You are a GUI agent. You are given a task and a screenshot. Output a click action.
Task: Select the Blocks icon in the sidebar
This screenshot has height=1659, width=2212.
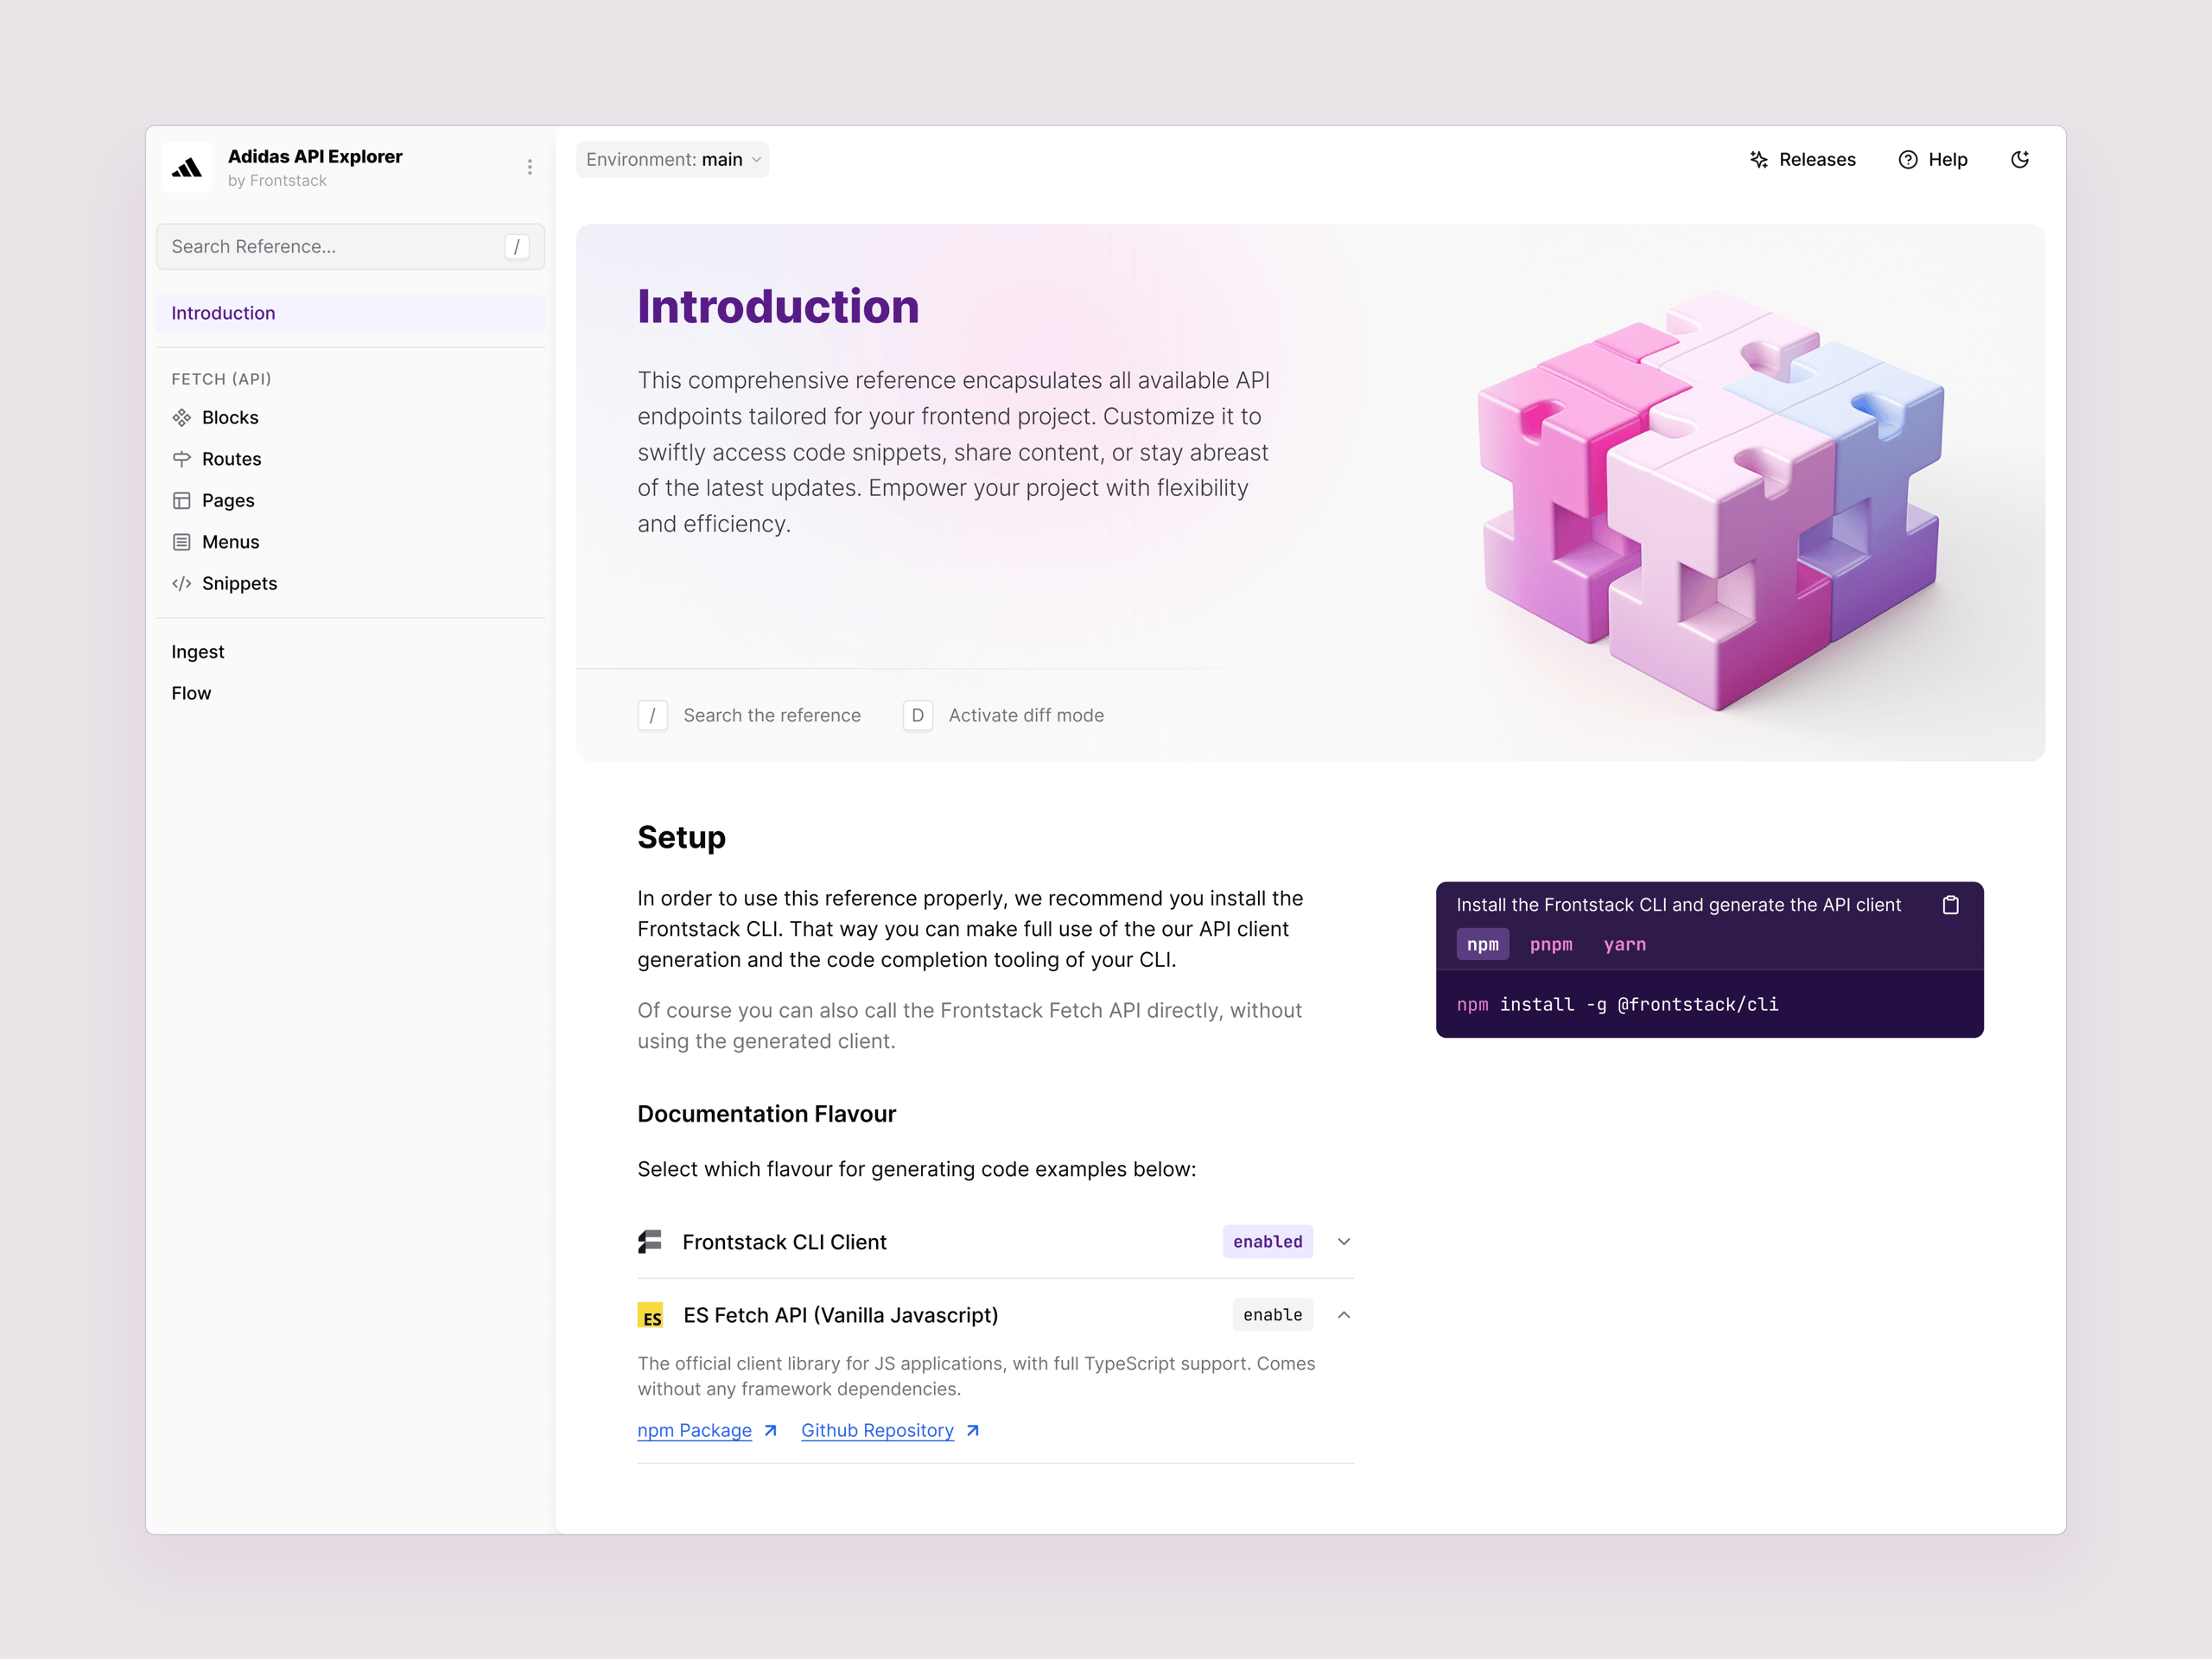coord(181,417)
